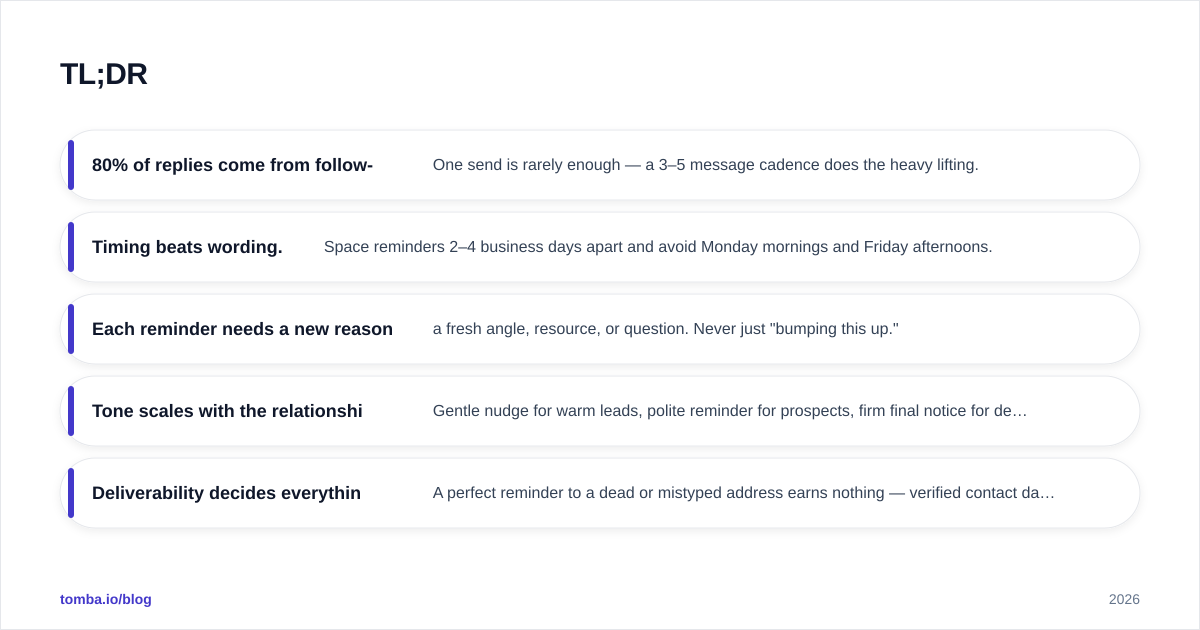Click the 'Space reminders 2–4 business days' description

pos(658,247)
